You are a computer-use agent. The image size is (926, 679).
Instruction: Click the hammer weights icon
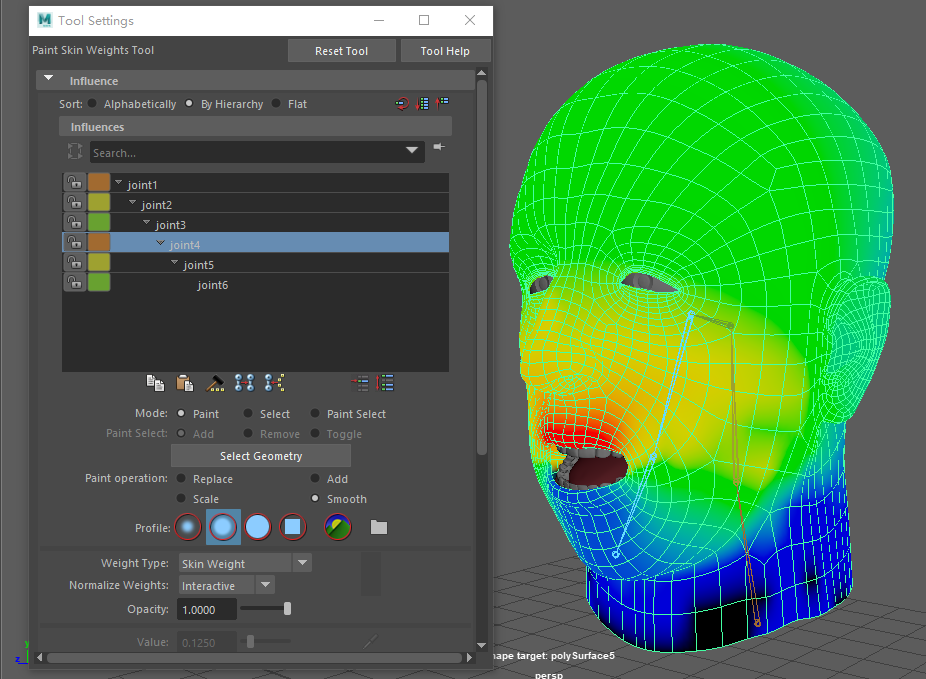pos(215,382)
